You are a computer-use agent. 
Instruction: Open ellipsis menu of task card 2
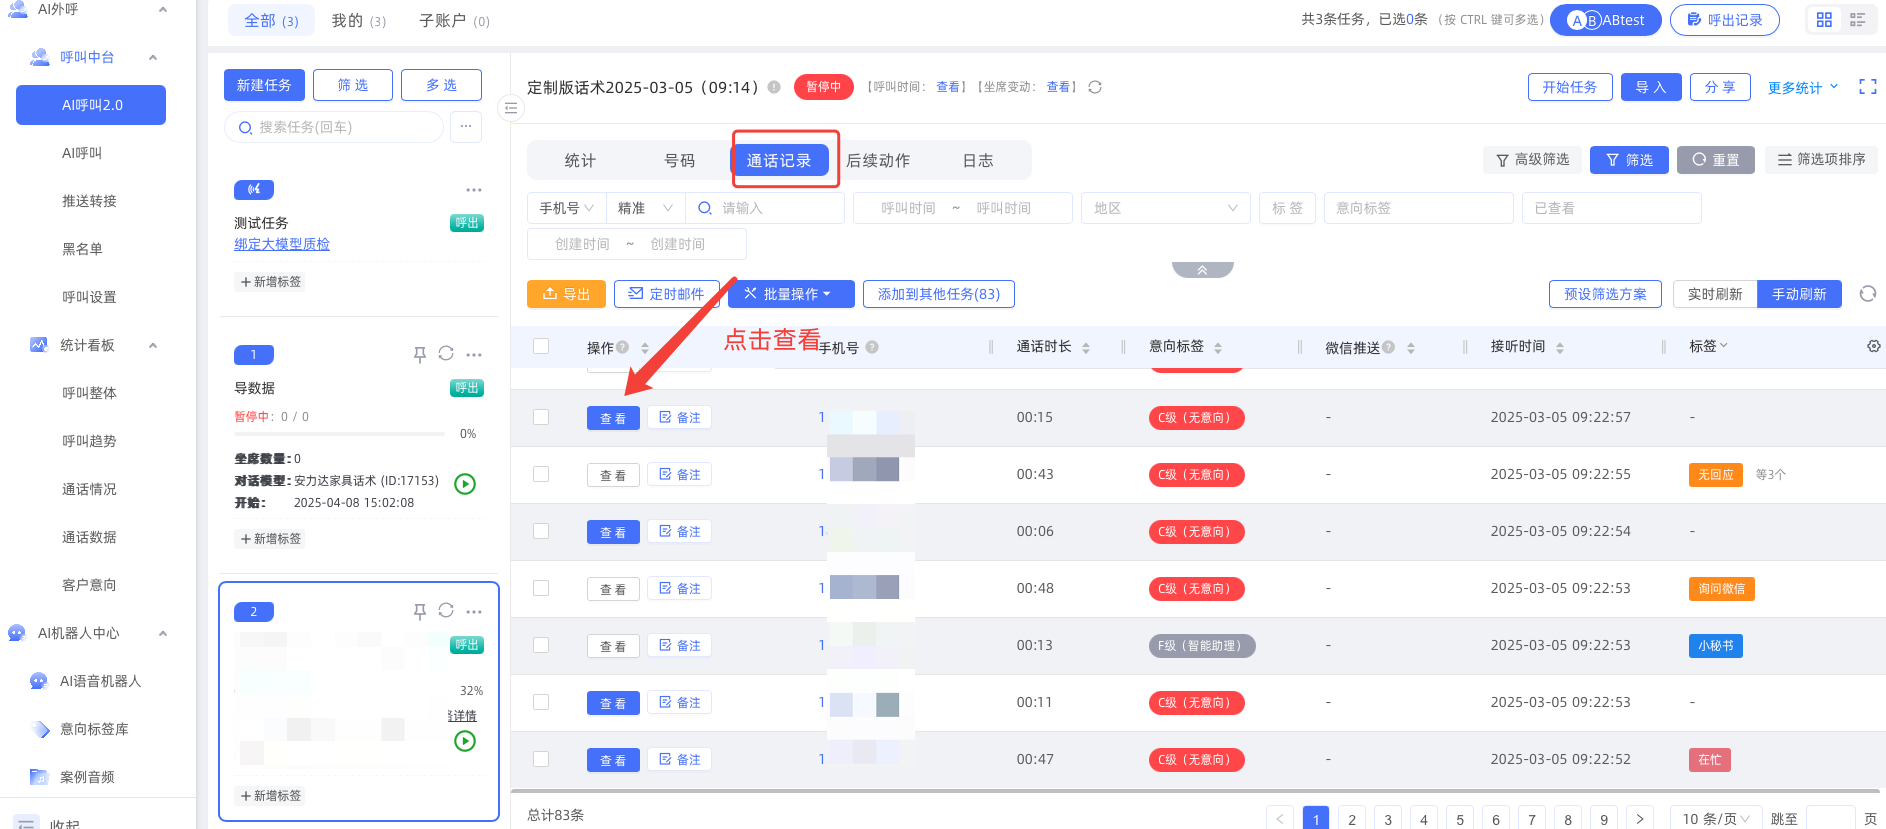474,612
